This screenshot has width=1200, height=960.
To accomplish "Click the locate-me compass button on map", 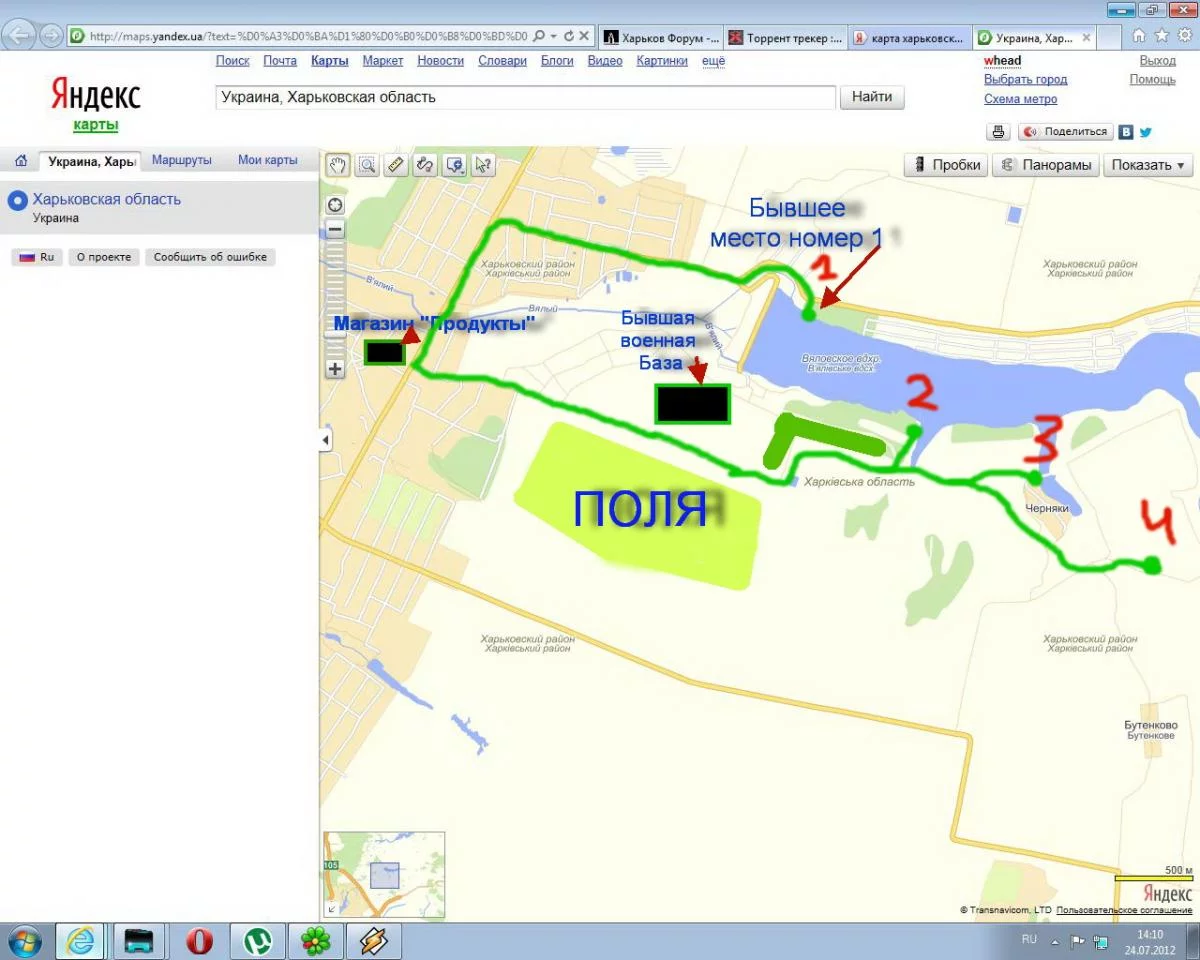I will (335, 205).
